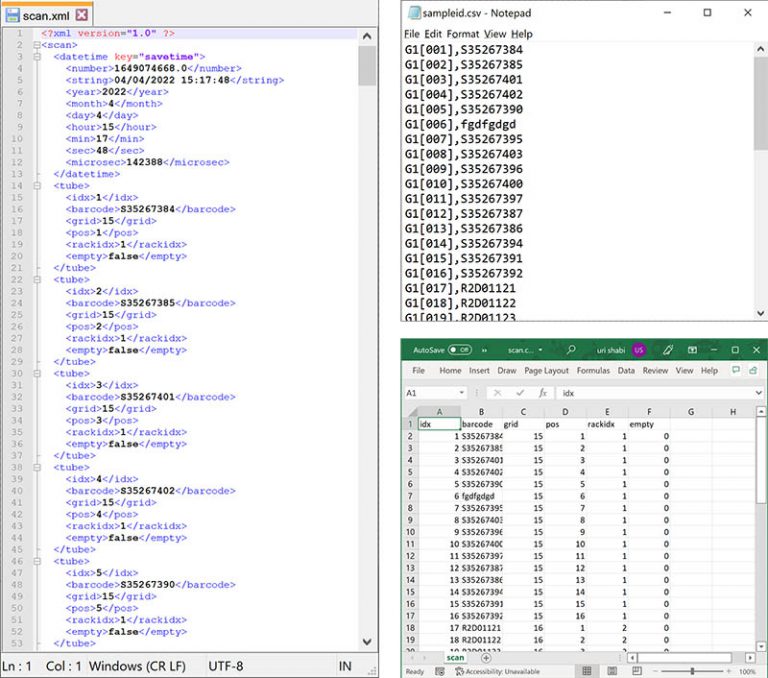Add a new sheet with plus icon
This screenshot has height=678, width=768.
pyautogui.click(x=486, y=657)
